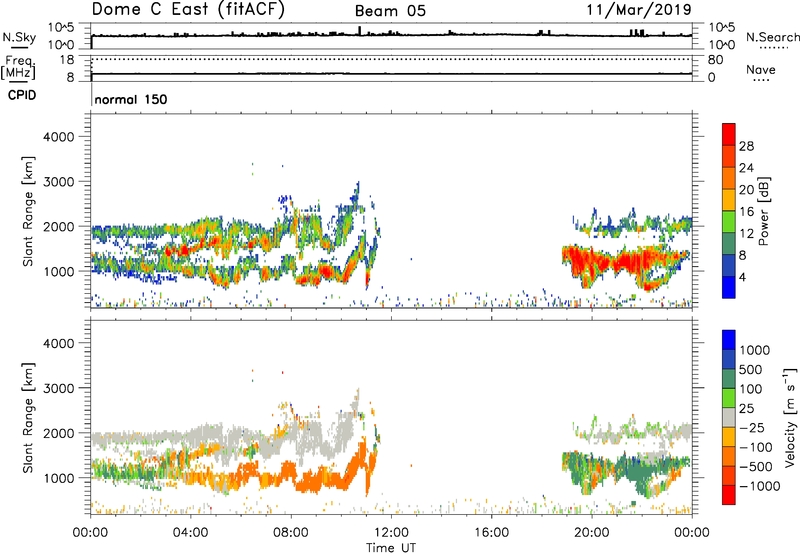Select the grey Velocity segment between -25 and 25
The image size is (800, 554).
(729, 418)
